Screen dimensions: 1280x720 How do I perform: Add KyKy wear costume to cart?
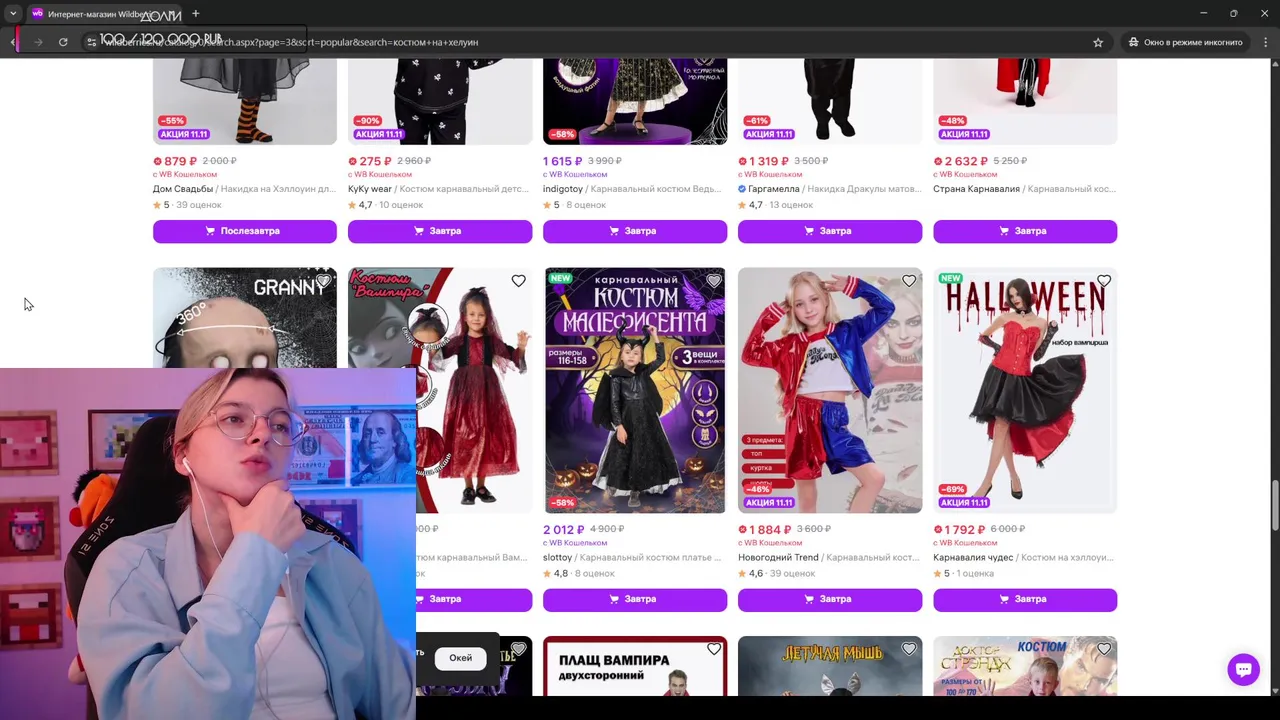point(439,231)
